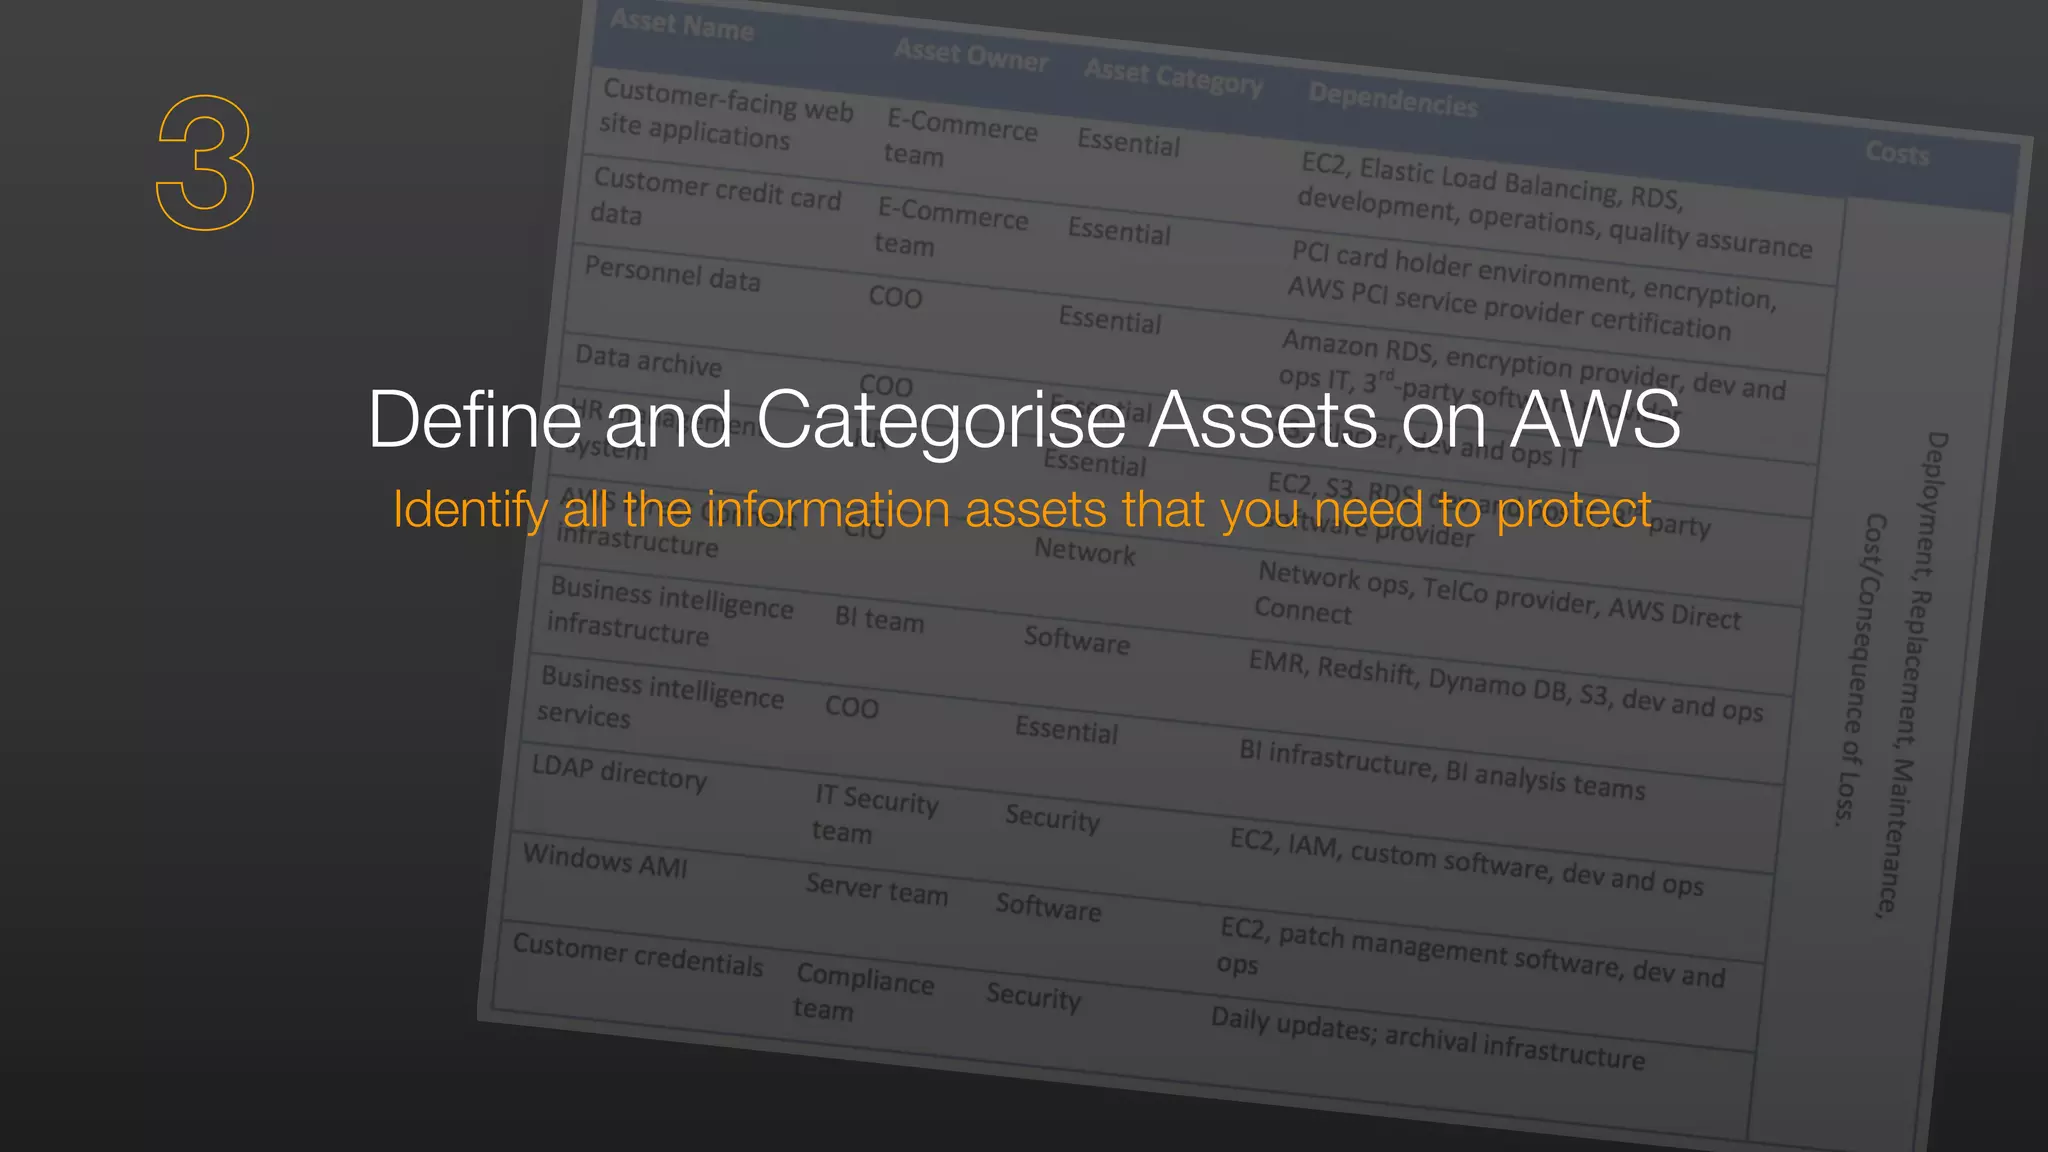The height and width of the screenshot is (1152, 2048).
Task: Click 'COO' owner in Personnel data row
Action: tap(895, 297)
